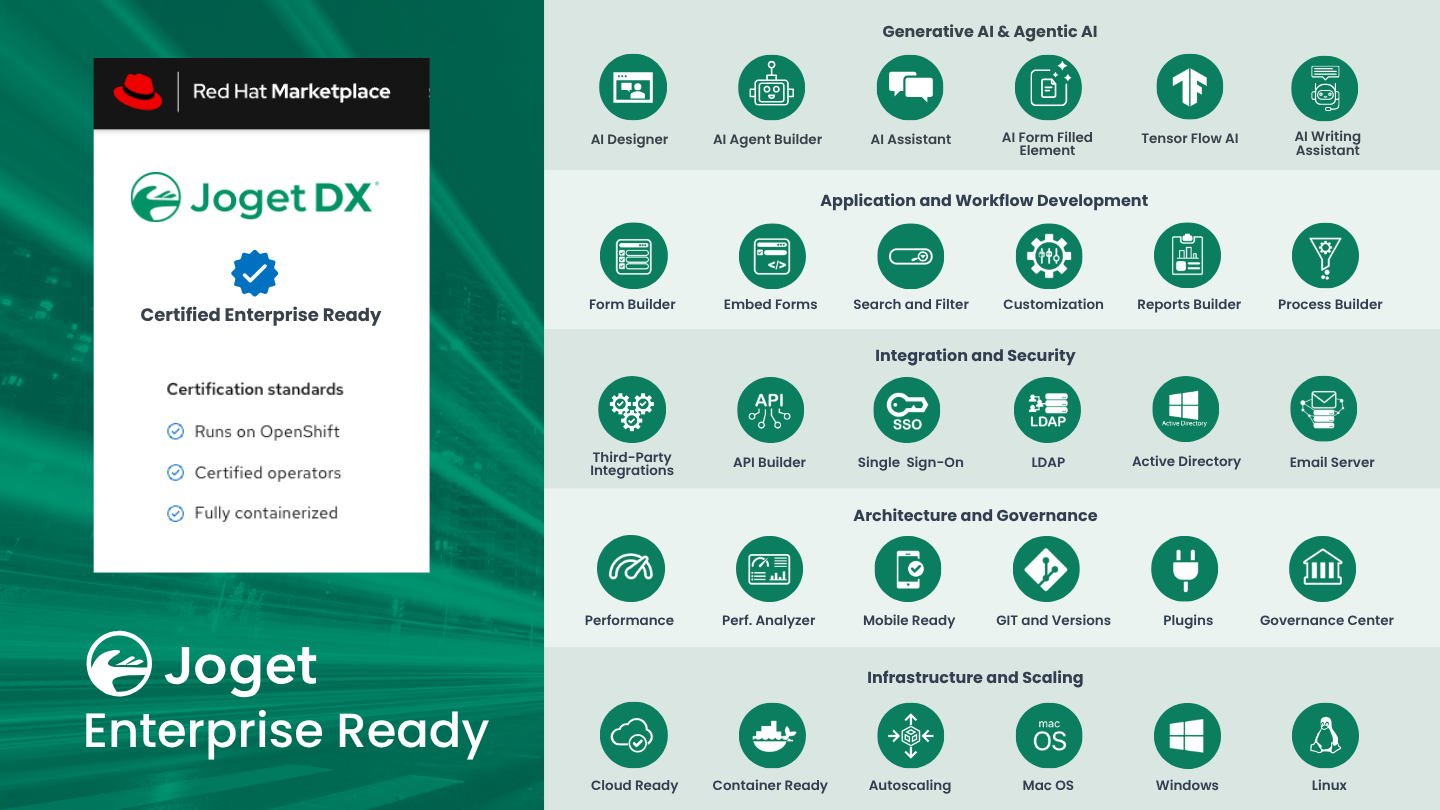Image resolution: width=1440 pixels, height=810 pixels.
Task: Click the Container Ready whale icon
Action: (772, 736)
